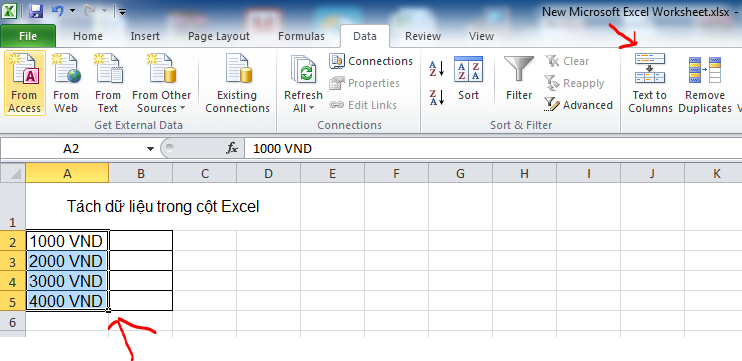Select column J header
Viewport: 742px width, 361px height.
652,173
